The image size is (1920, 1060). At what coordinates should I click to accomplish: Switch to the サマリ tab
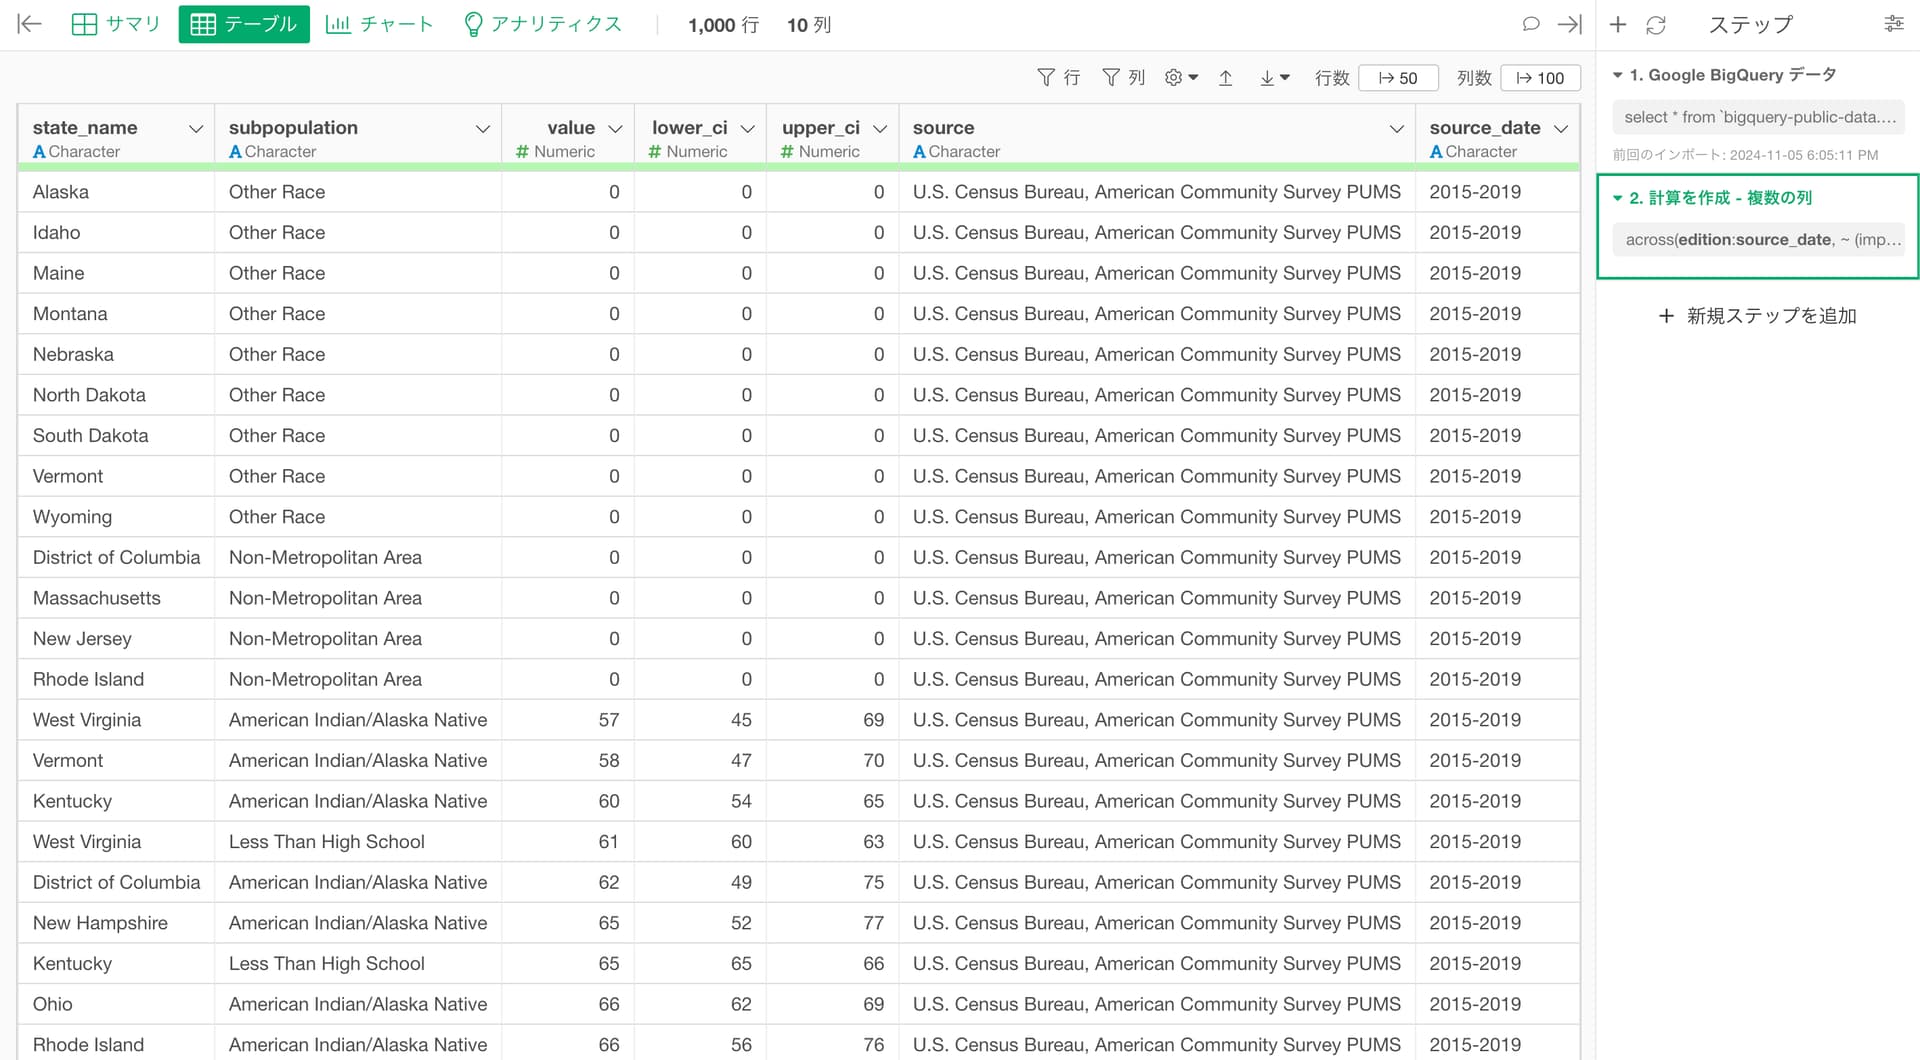[x=116, y=24]
